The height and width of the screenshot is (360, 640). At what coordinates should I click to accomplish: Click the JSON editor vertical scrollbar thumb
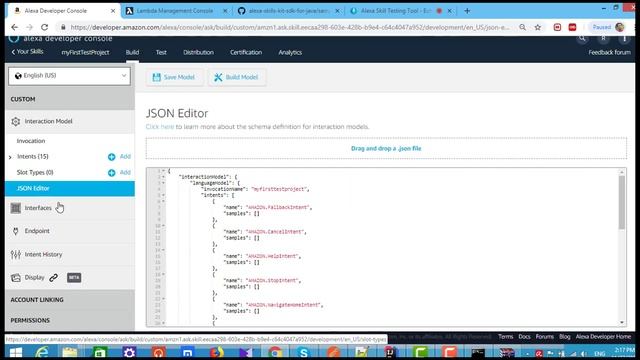[622, 202]
